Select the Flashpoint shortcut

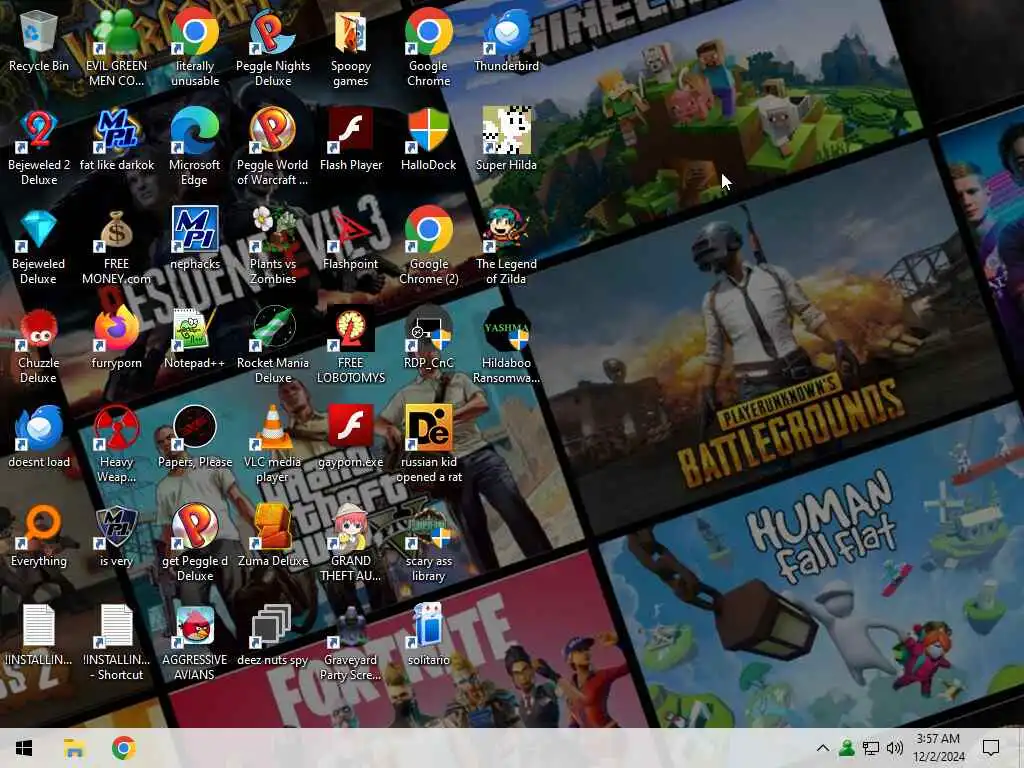[x=351, y=231]
